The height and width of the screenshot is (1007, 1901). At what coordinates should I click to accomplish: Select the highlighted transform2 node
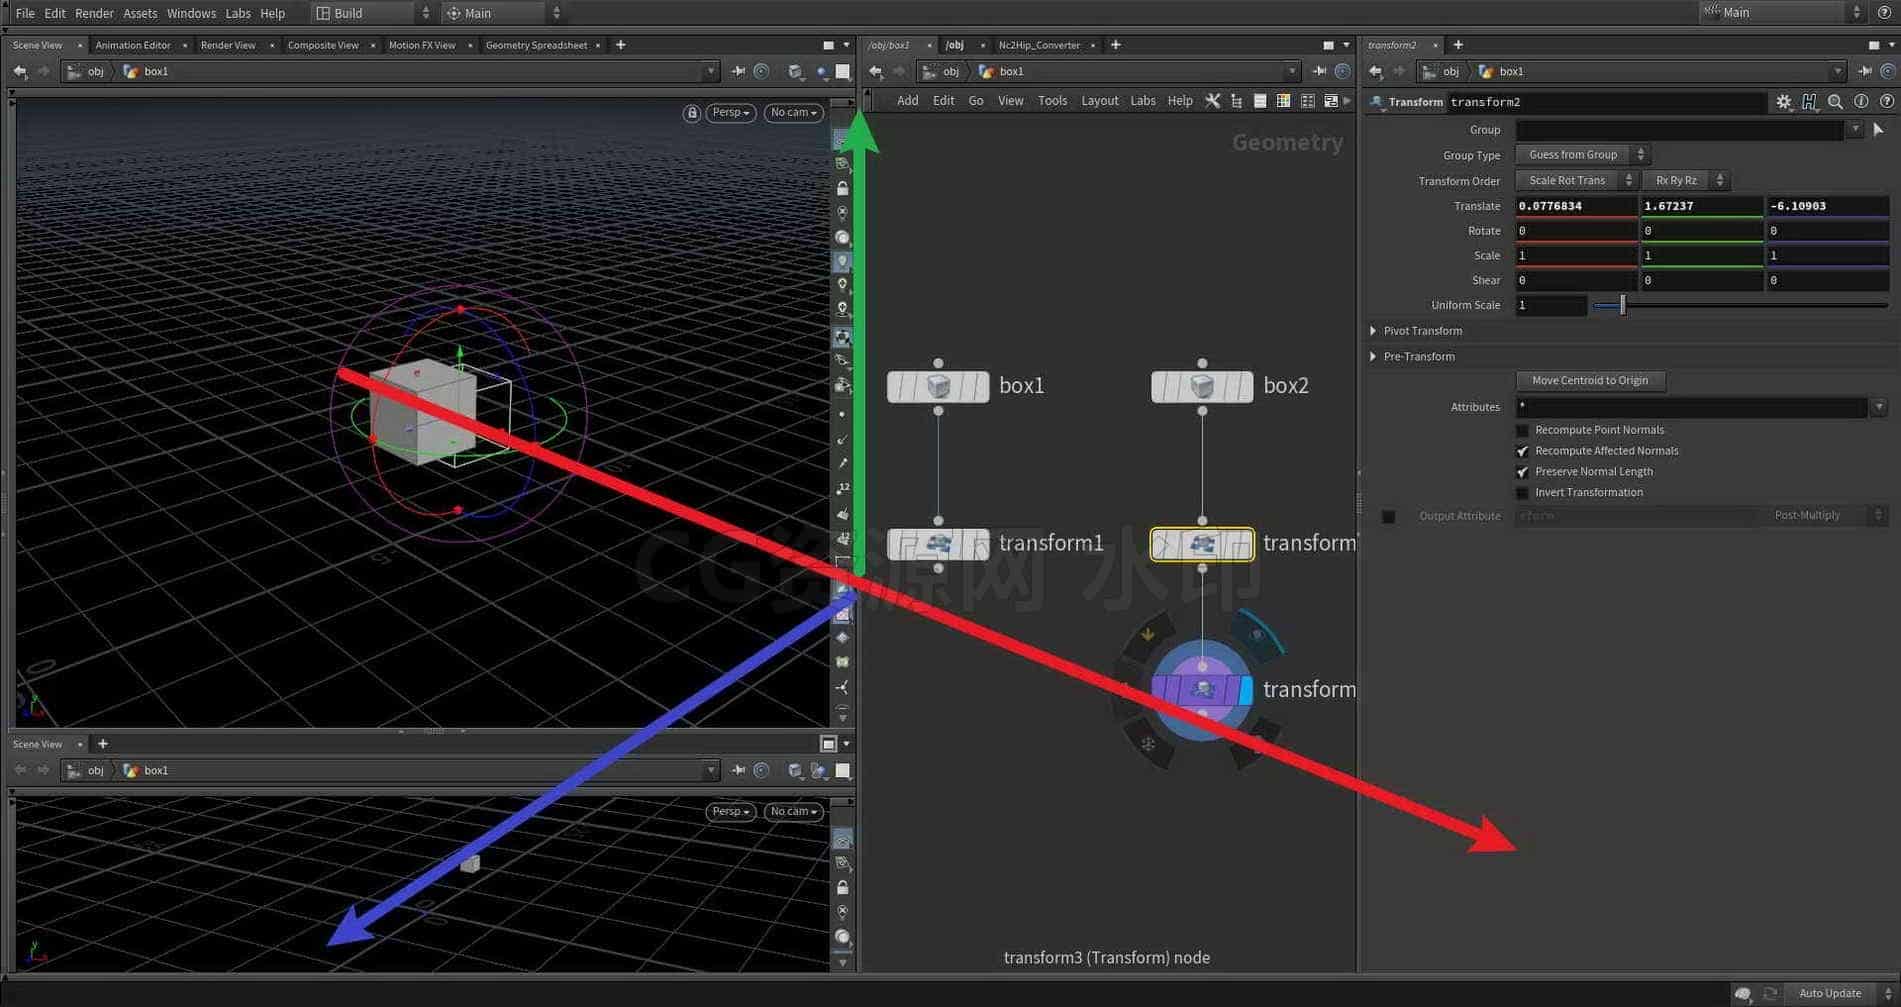coord(1202,544)
